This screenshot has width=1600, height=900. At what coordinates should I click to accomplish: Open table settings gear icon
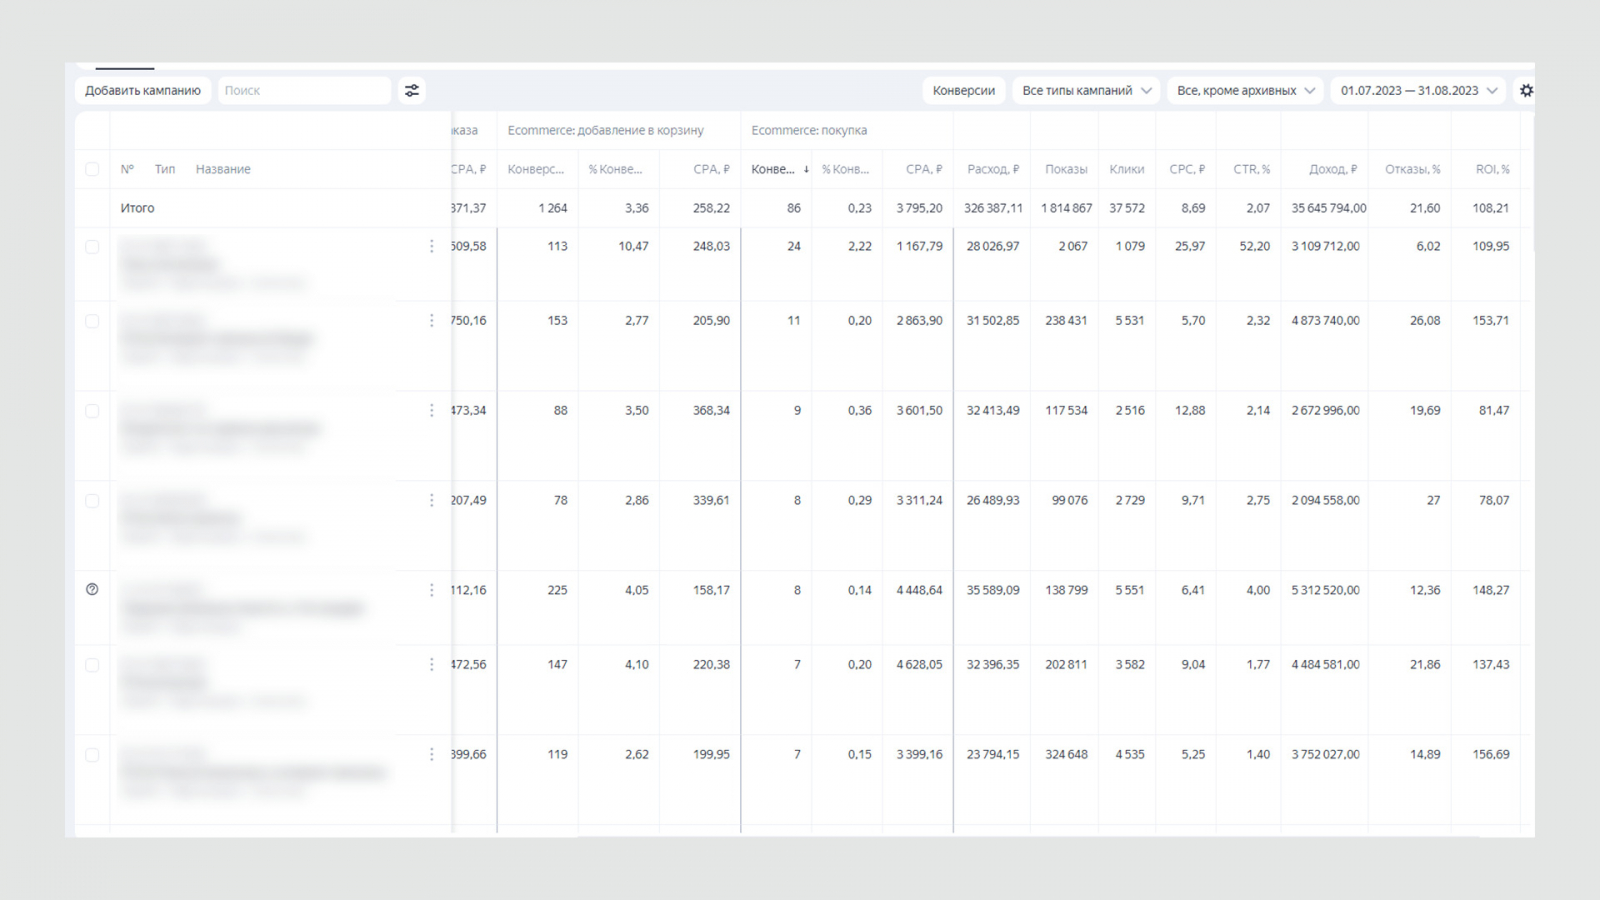pos(1526,91)
